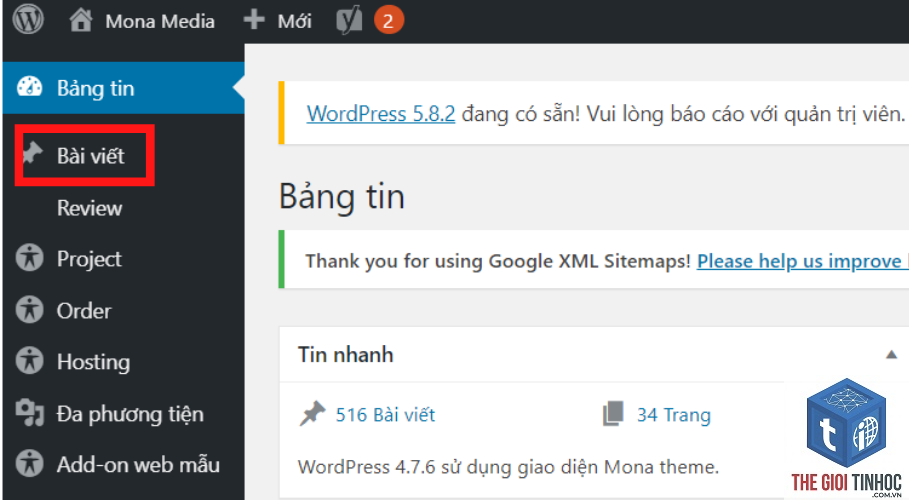909x500 pixels.
Task: Open the Yoast SEO admin bar icon
Action: [x=349, y=21]
